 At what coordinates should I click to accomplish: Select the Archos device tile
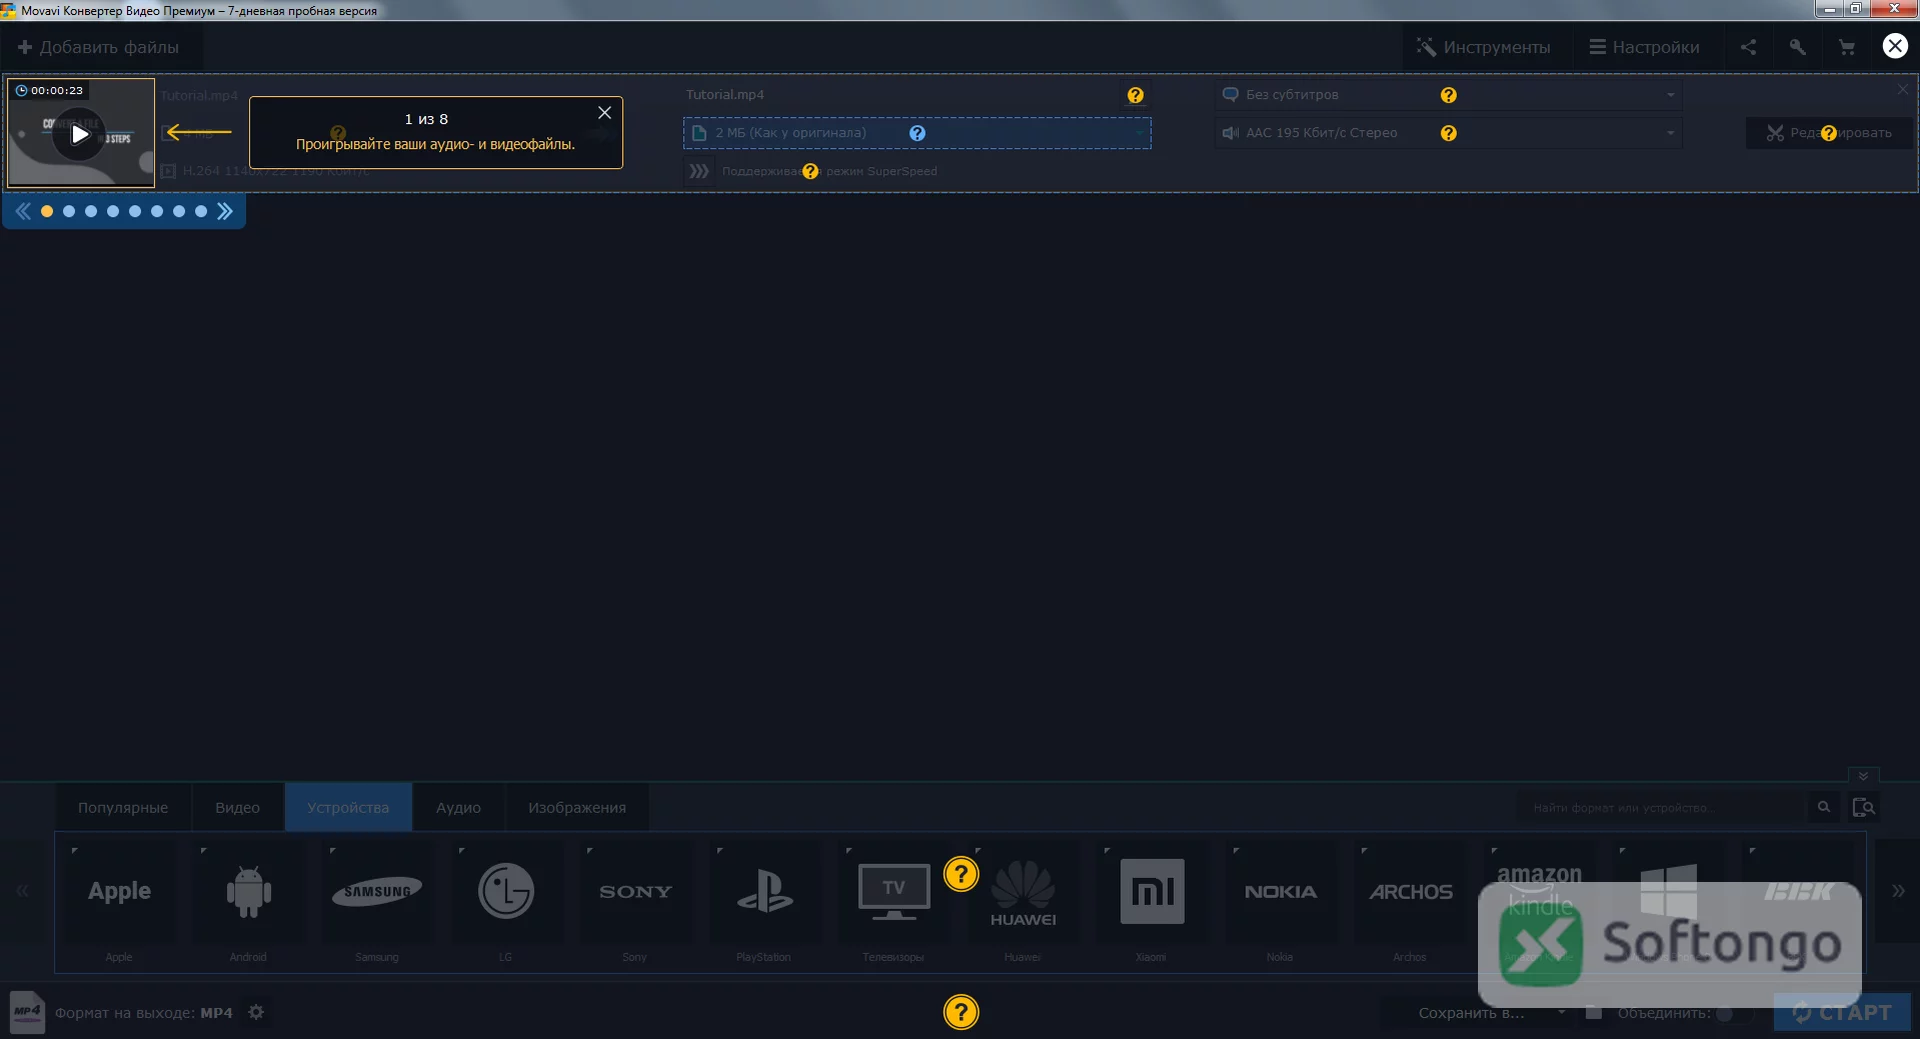1410,891
